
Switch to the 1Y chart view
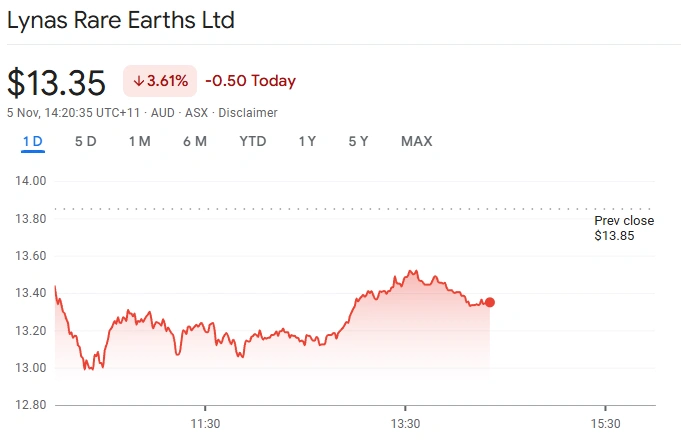[x=307, y=141]
